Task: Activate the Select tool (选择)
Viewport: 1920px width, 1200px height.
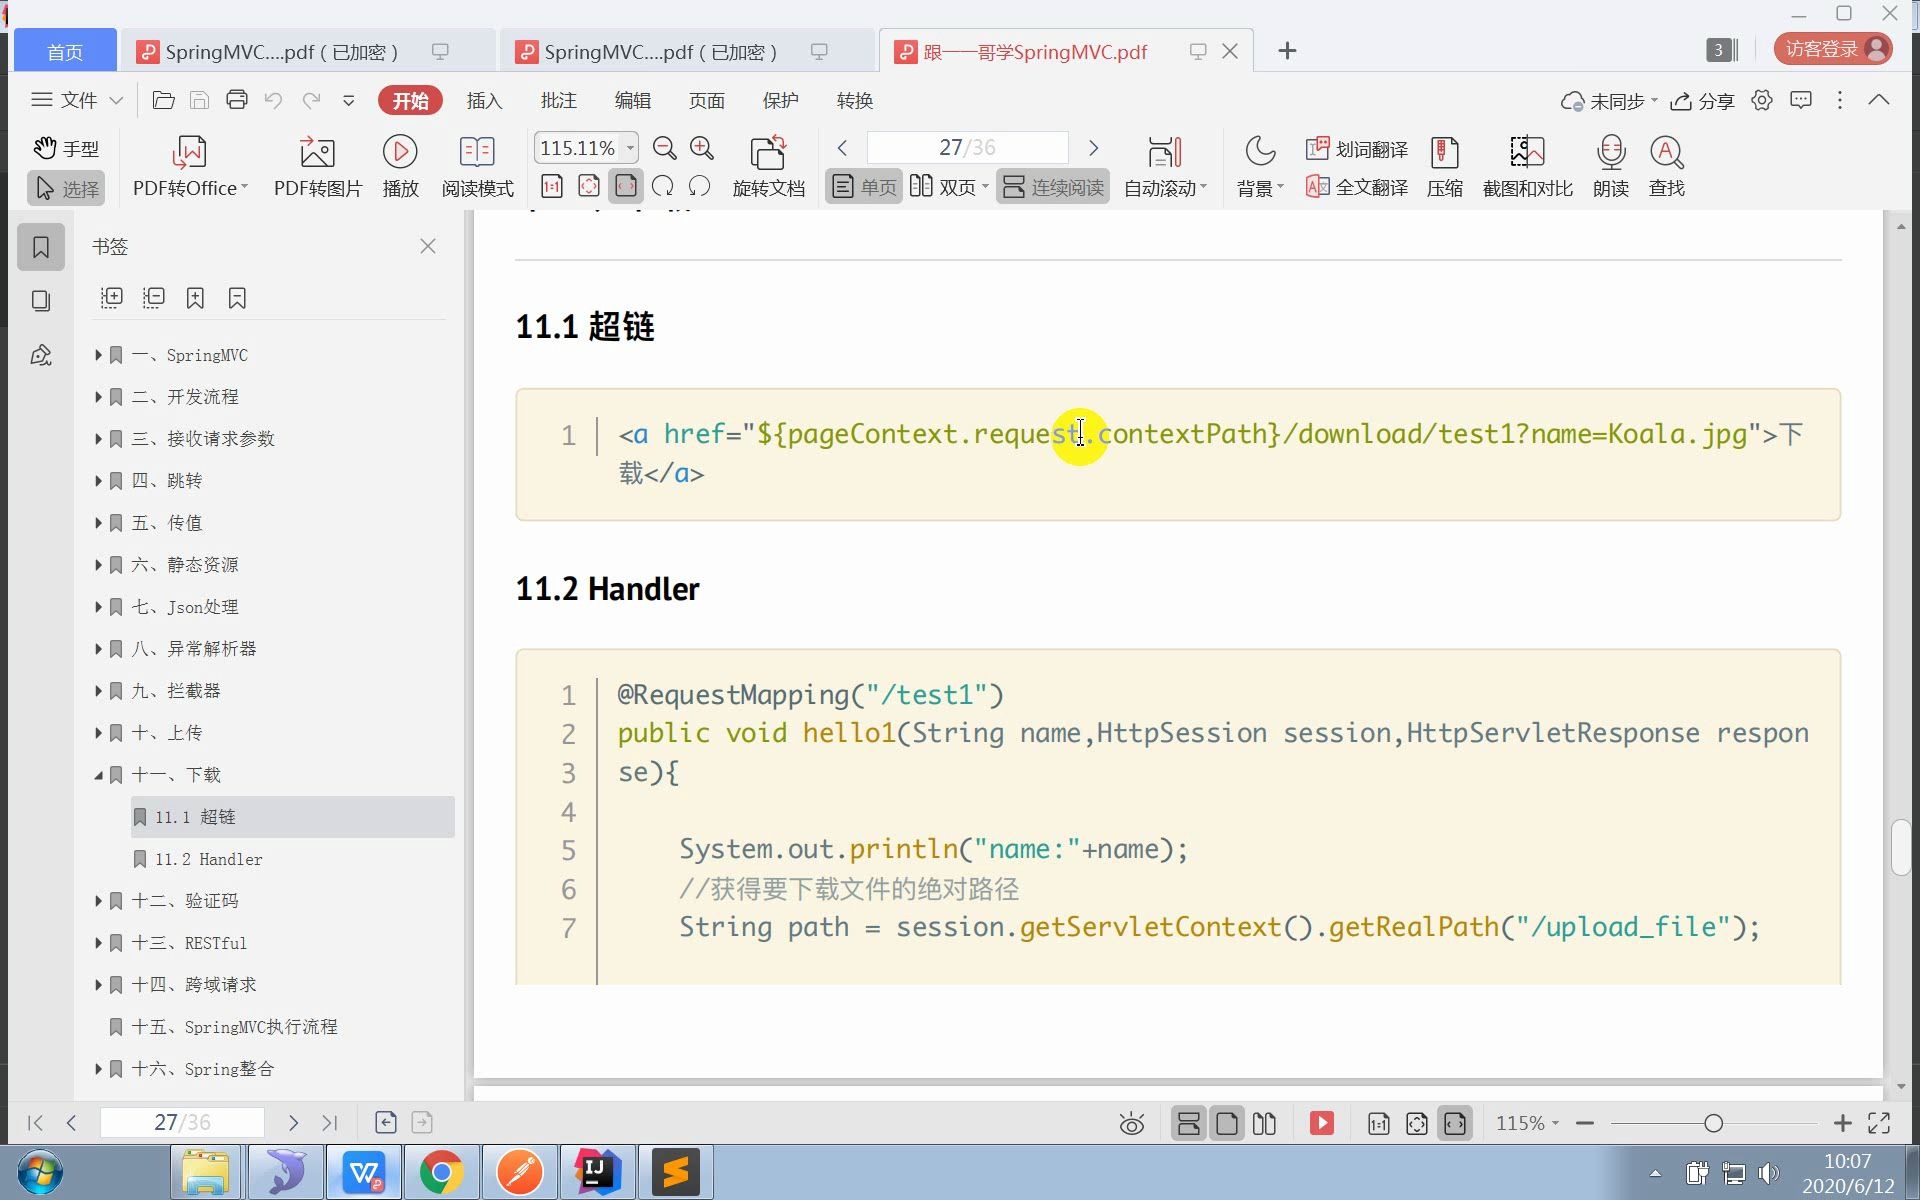Action: pos(66,188)
